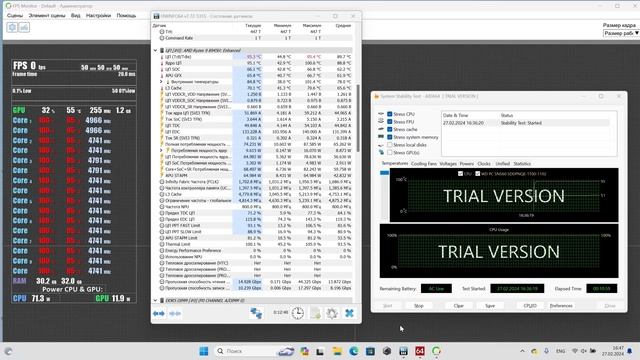This screenshot has width=640, height=360.
Task: Show hidden tray icons chevron
Action: [x=522, y=351]
